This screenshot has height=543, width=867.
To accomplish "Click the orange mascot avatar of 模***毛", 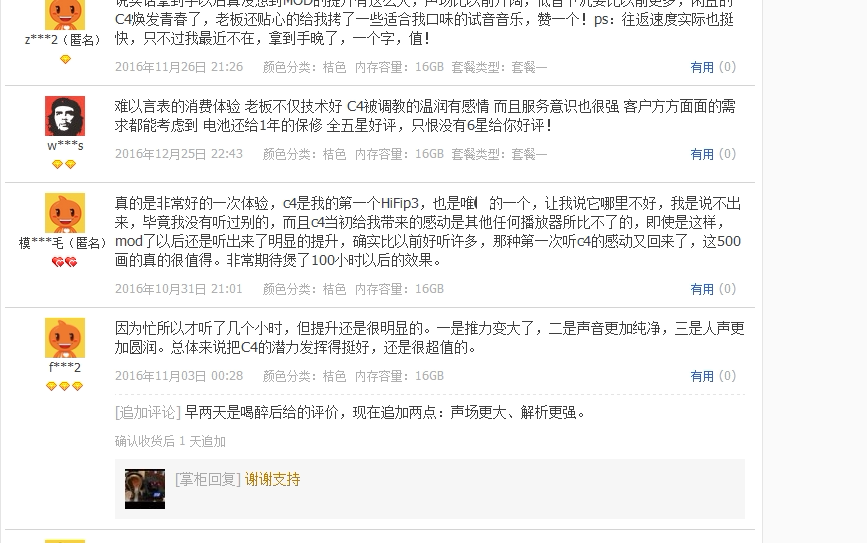I will point(65,213).
